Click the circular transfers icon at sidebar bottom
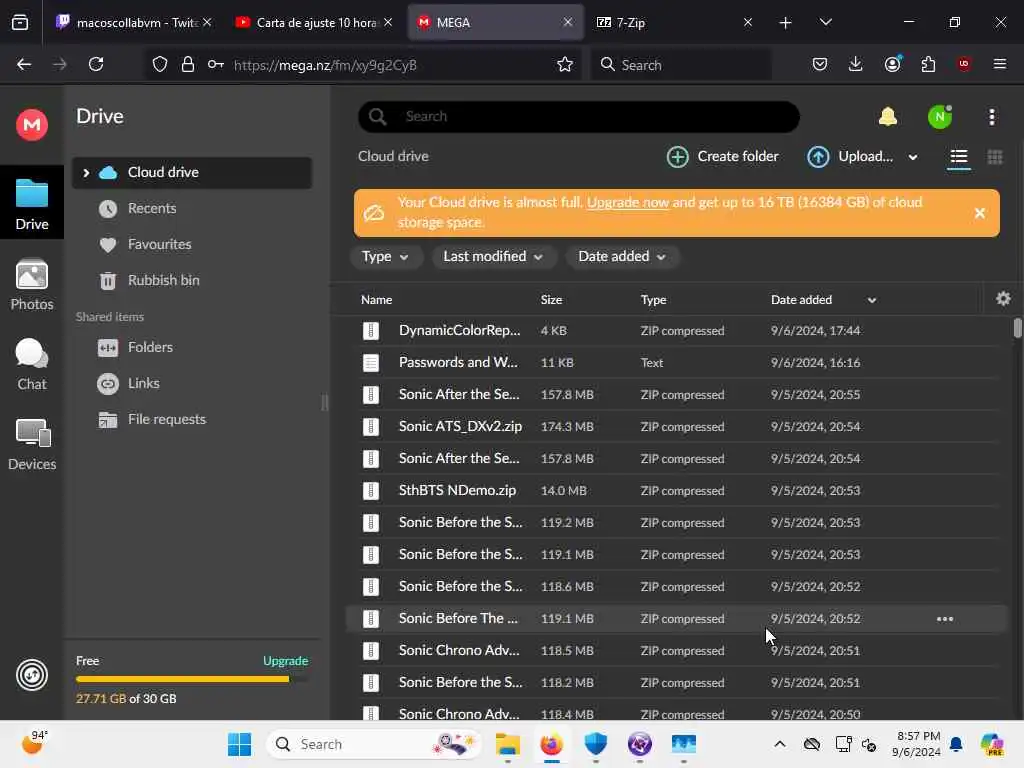The image size is (1024, 768). click(31, 675)
